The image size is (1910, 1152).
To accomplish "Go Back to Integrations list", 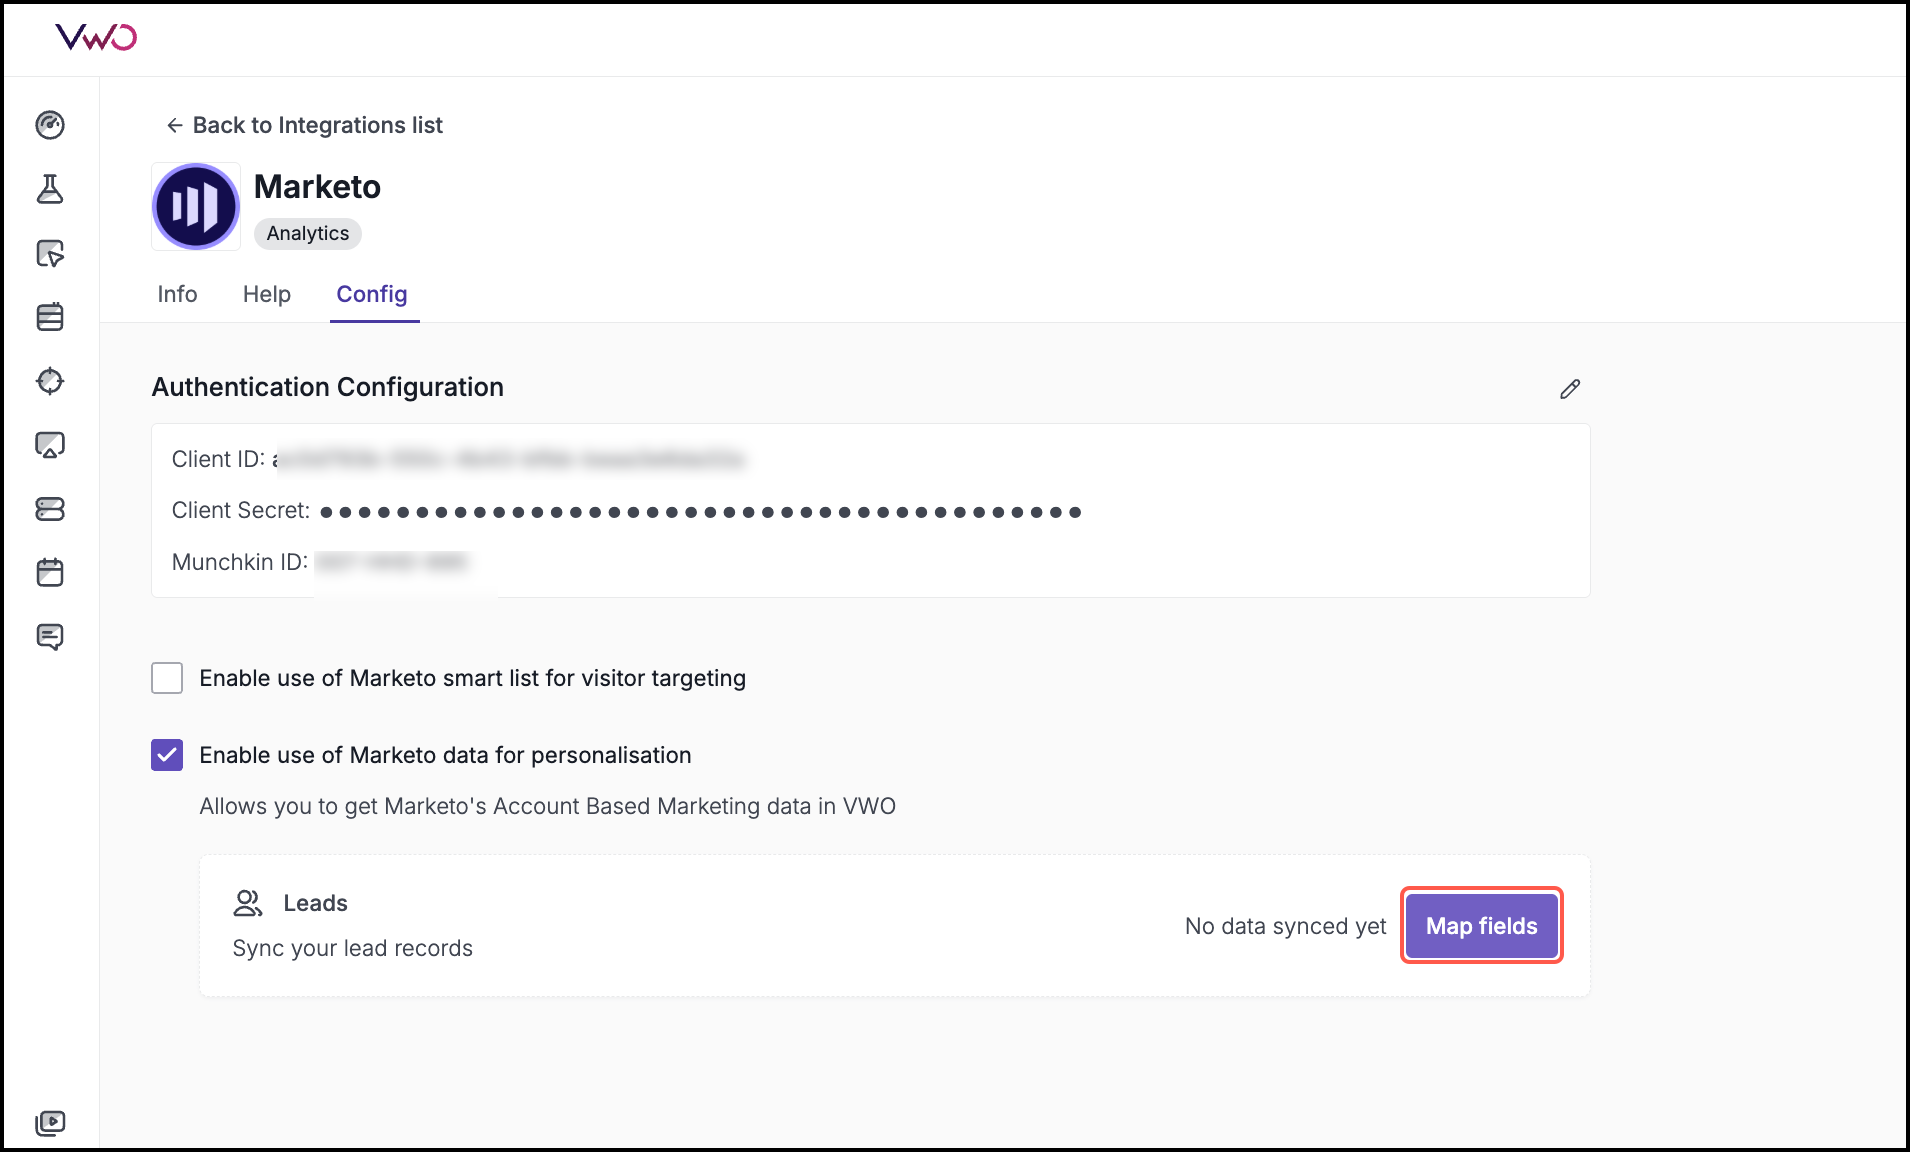I will click(303, 125).
